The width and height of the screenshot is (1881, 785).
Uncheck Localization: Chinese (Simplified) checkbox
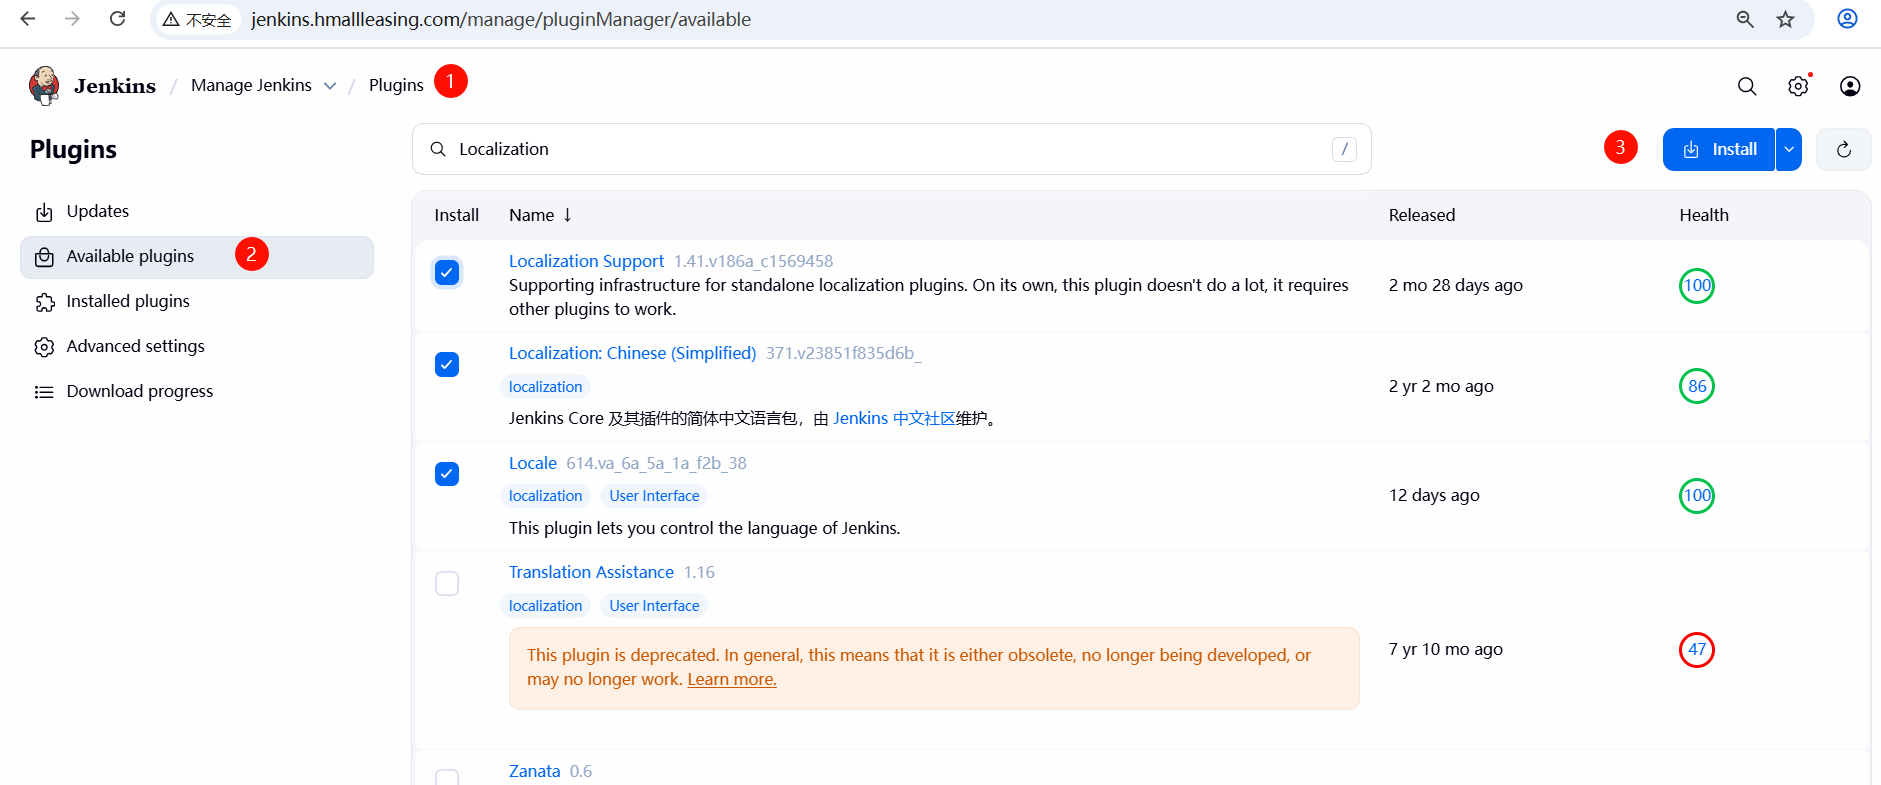[447, 364]
